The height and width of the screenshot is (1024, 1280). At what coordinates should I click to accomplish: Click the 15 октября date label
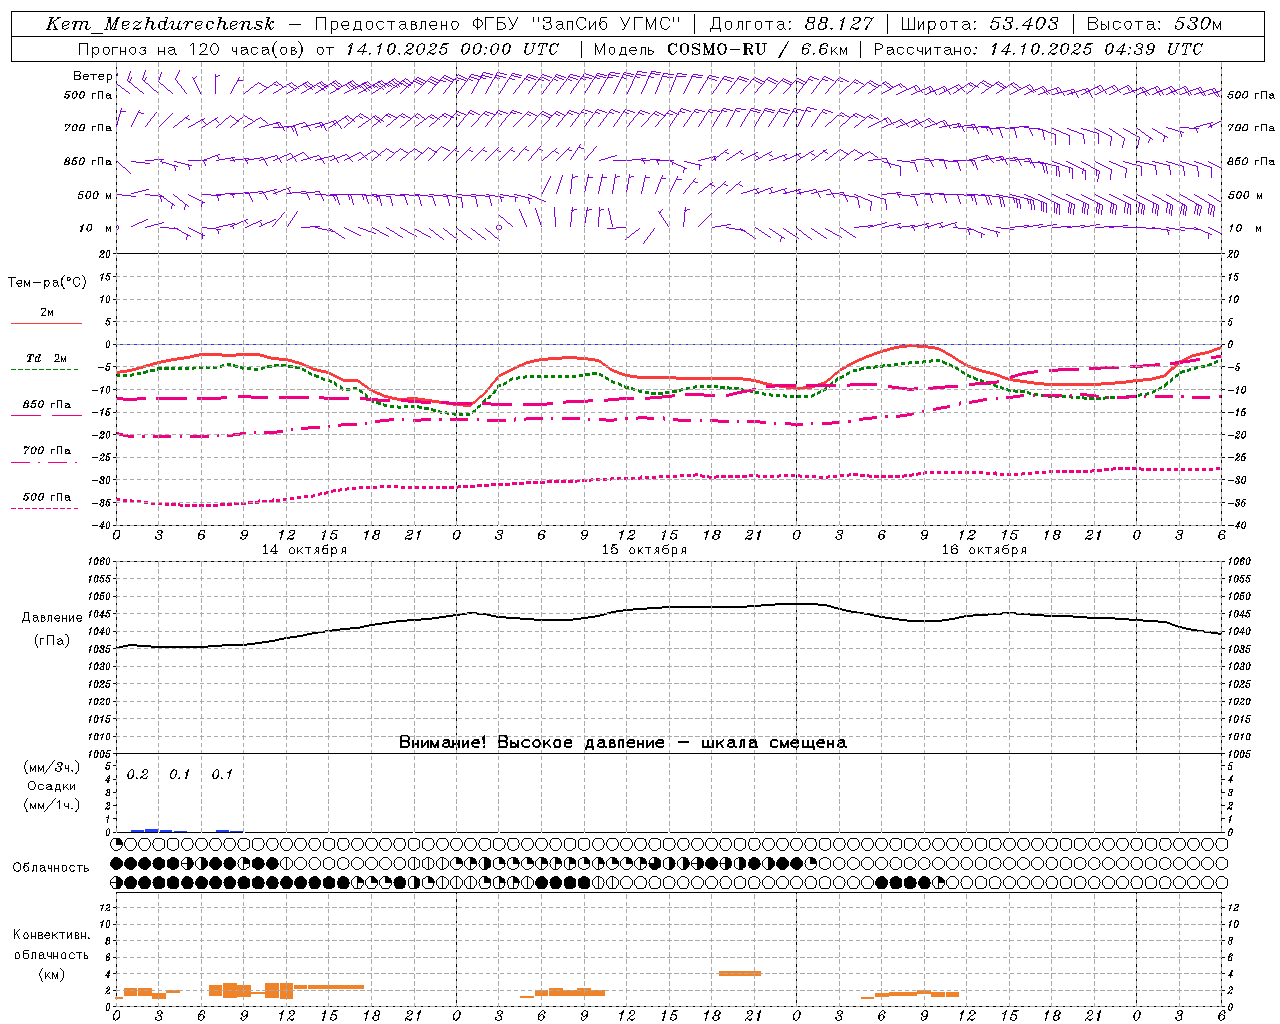tap(644, 550)
